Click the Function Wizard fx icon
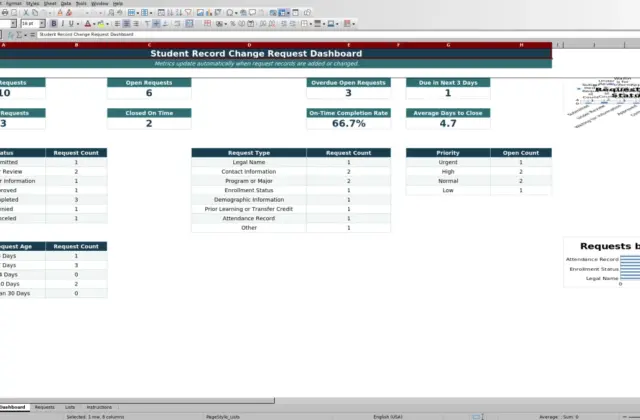The image size is (640, 420). tap(11, 35)
